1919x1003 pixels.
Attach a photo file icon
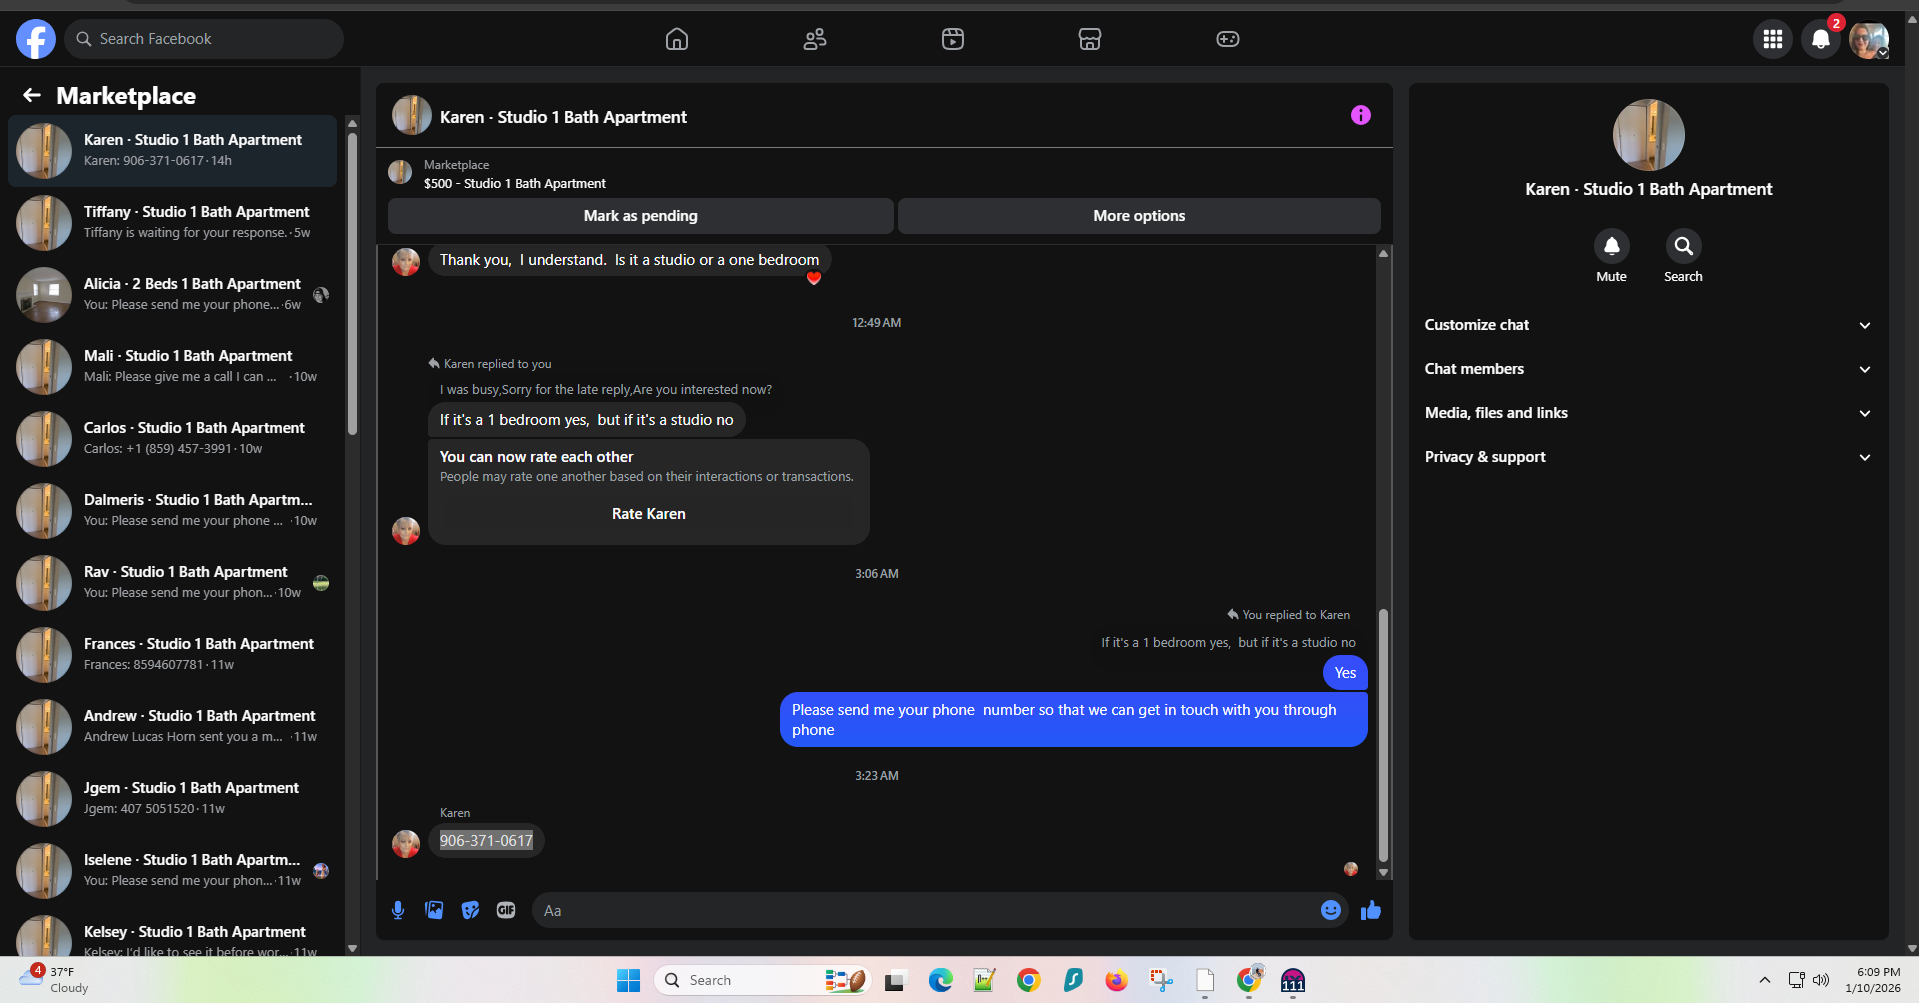click(434, 910)
